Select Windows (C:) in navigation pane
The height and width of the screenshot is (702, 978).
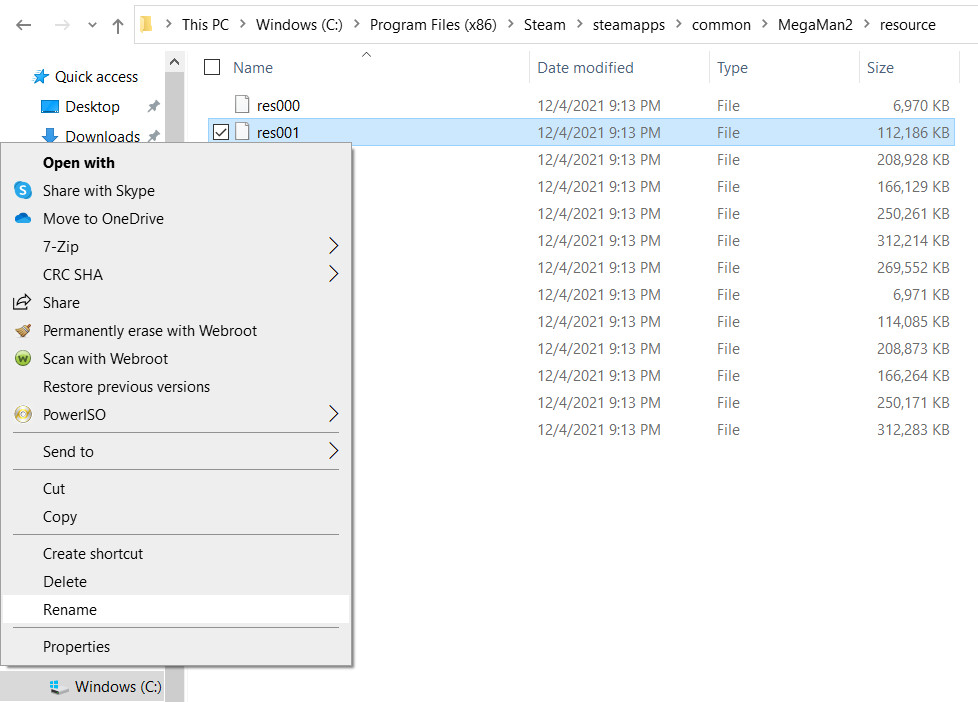(x=118, y=687)
